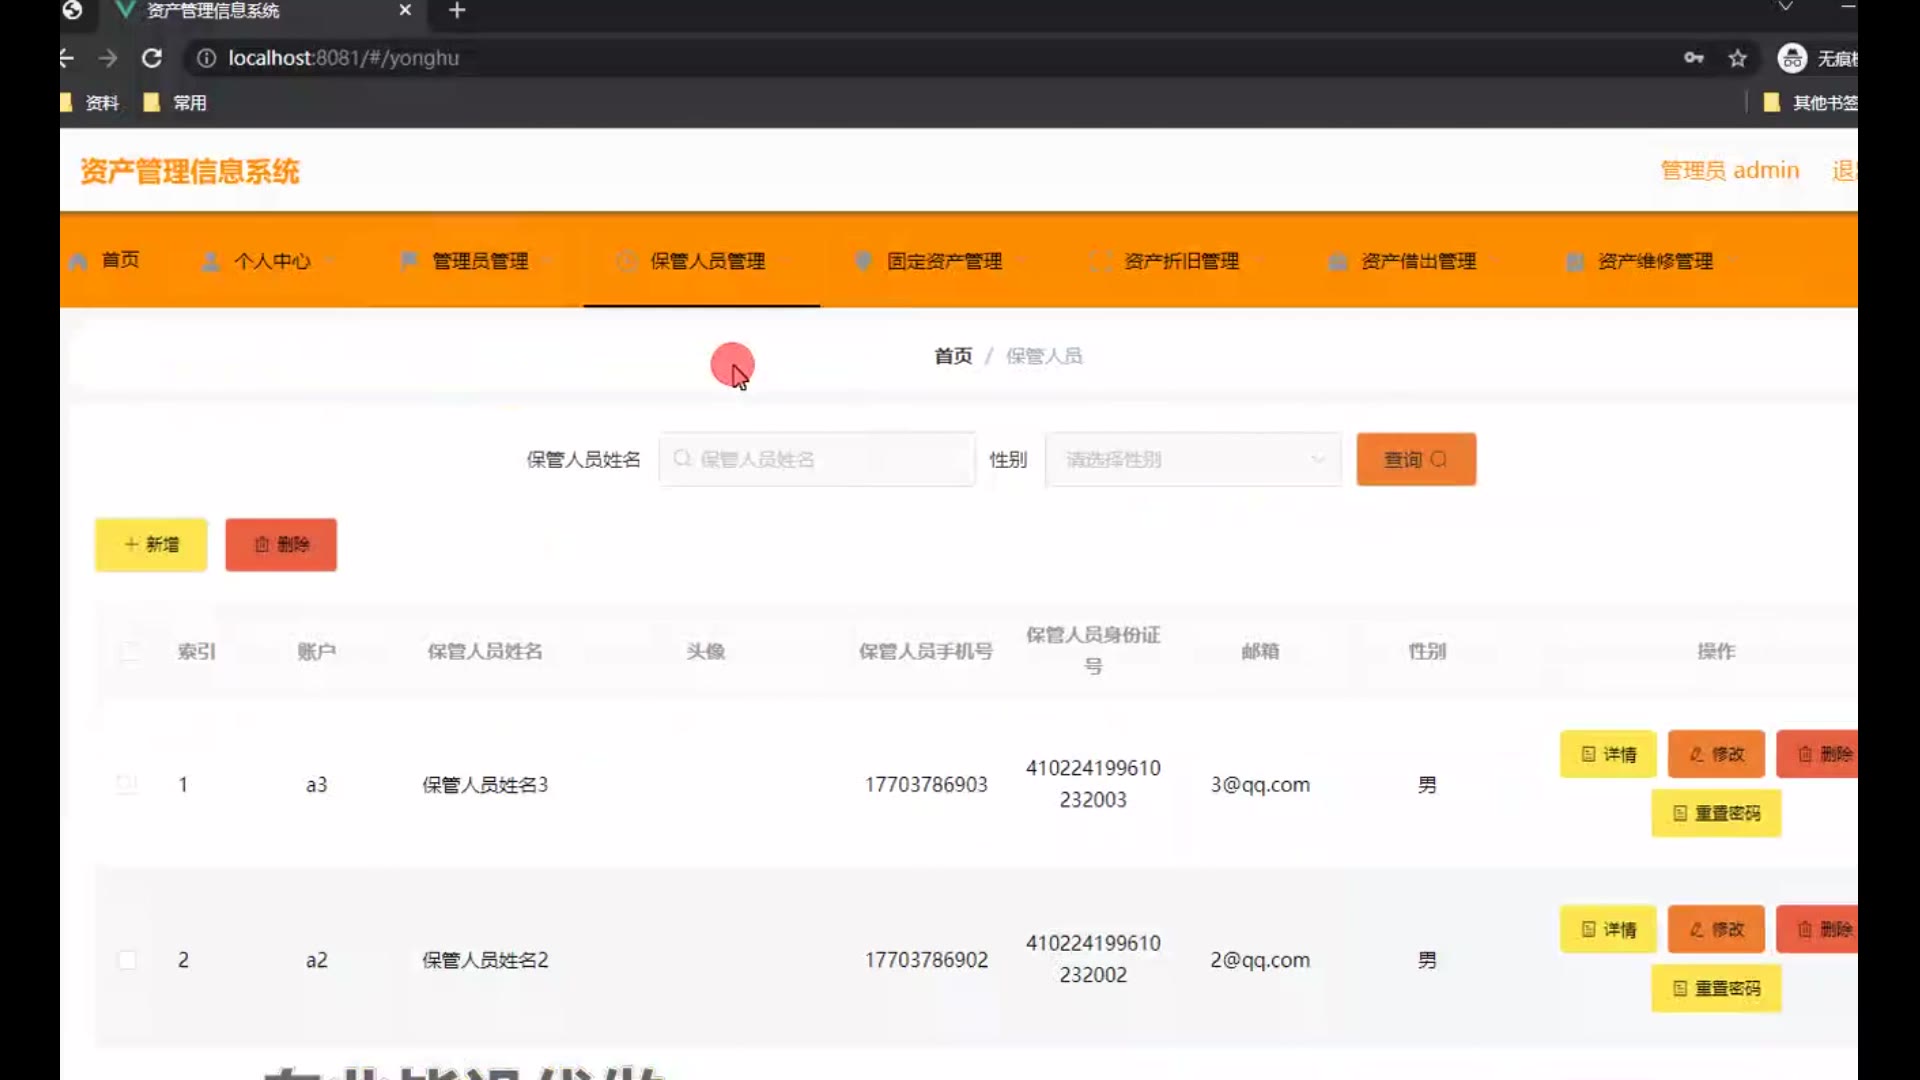Click 修改 for 保管人员姓名3
The width and height of the screenshot is (1920, 1080).
(1716, 754)
